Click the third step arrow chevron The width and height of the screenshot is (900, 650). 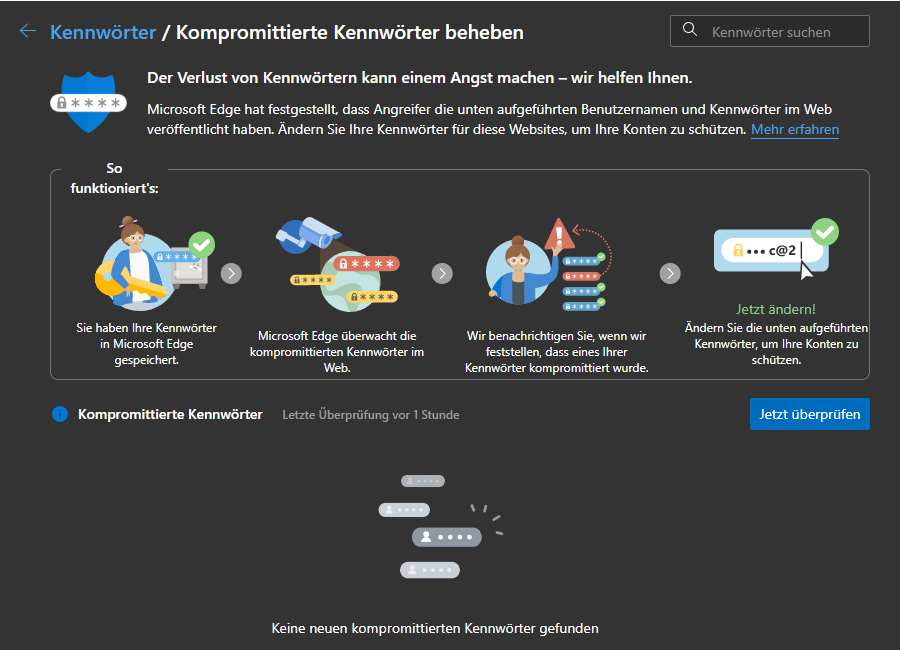click(670, 273)
